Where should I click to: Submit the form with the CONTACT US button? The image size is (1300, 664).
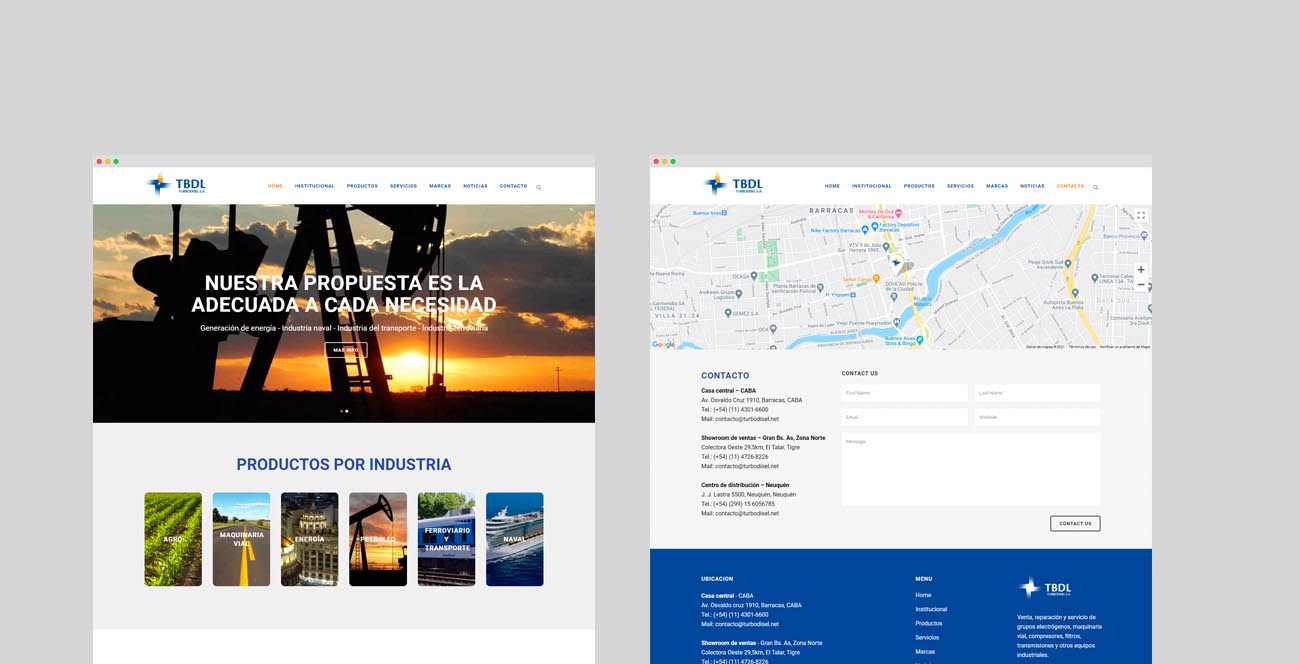tap(1075, 523)
